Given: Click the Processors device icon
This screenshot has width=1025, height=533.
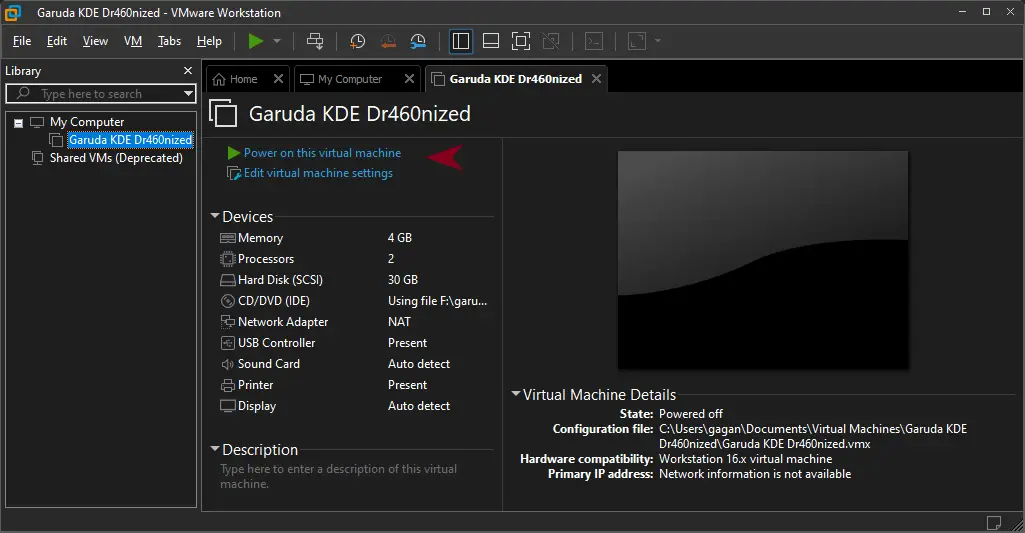Looking at the screenshot, I should 227,259.
